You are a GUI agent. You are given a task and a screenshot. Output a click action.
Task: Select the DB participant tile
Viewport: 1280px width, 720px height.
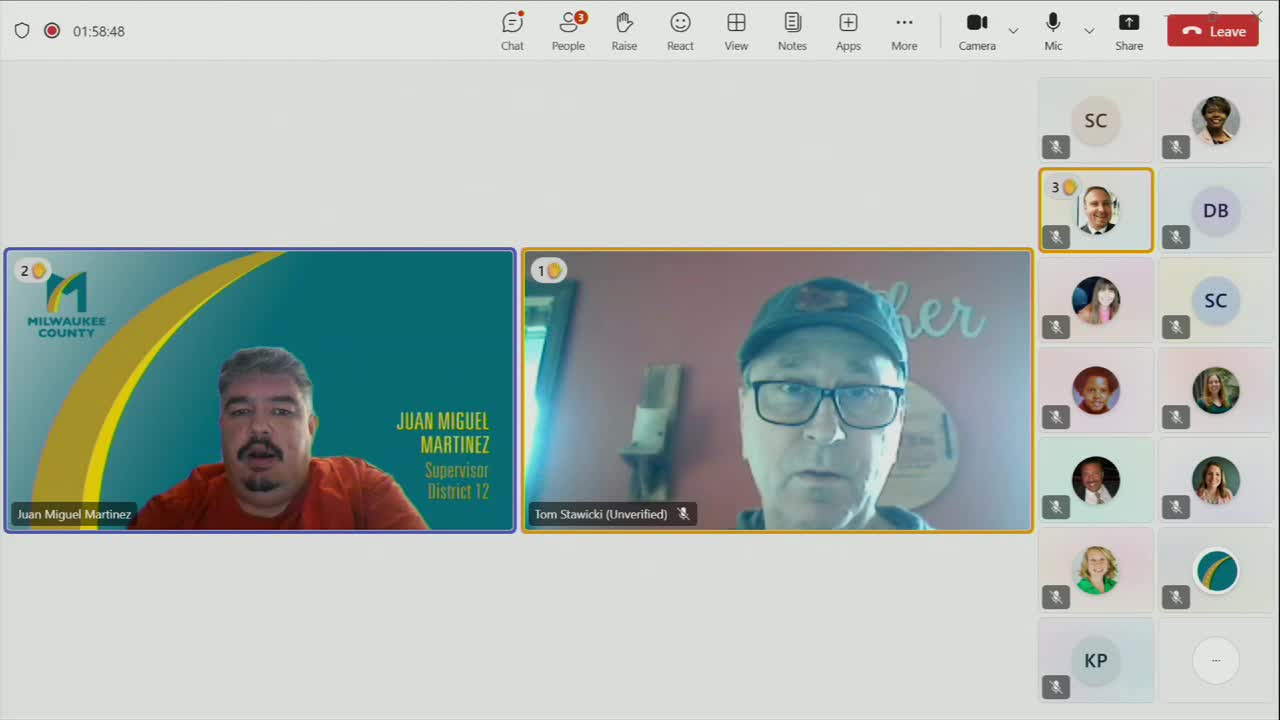pos(1216,210)
